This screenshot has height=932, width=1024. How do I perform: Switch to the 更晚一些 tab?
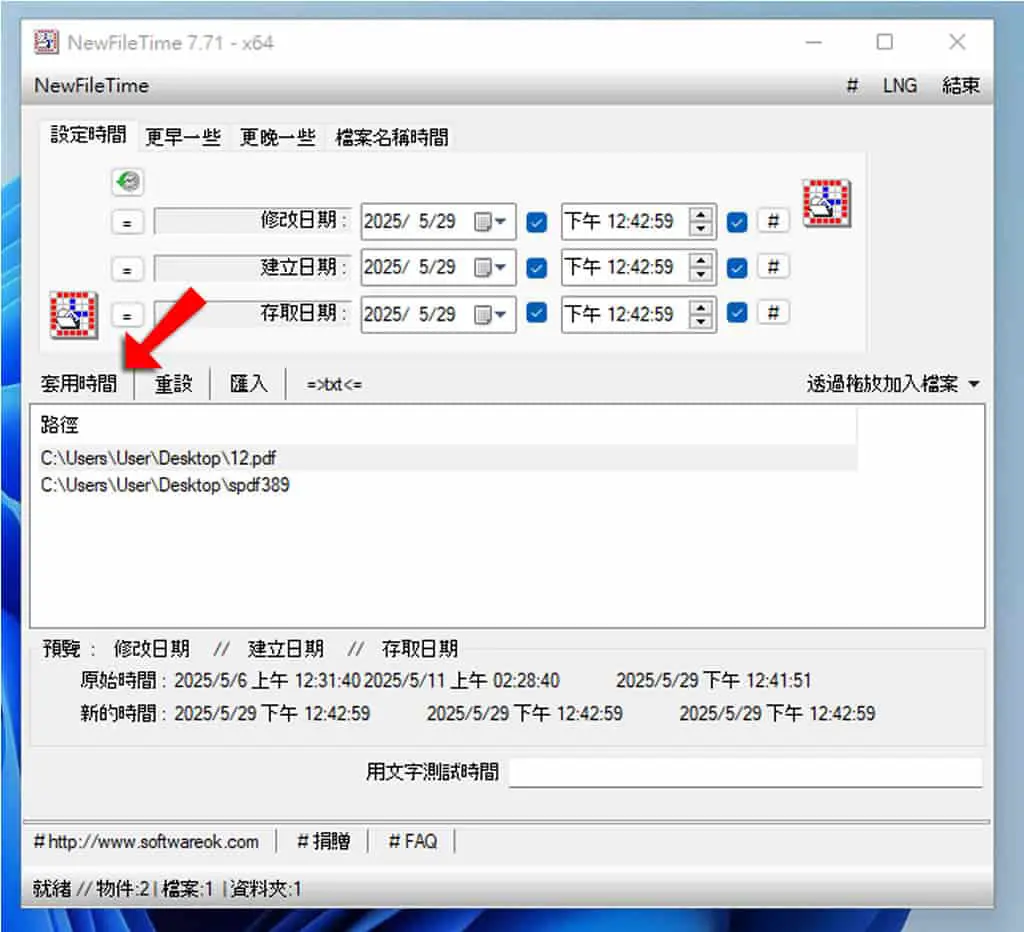point(278,137)
